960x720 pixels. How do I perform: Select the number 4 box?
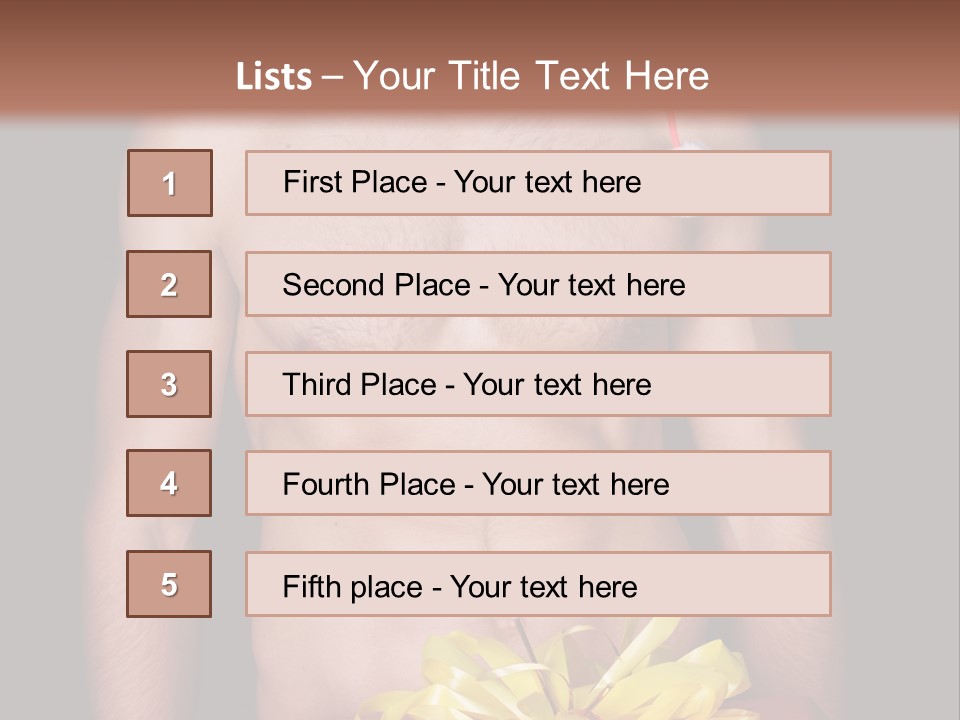pos(169,483)
